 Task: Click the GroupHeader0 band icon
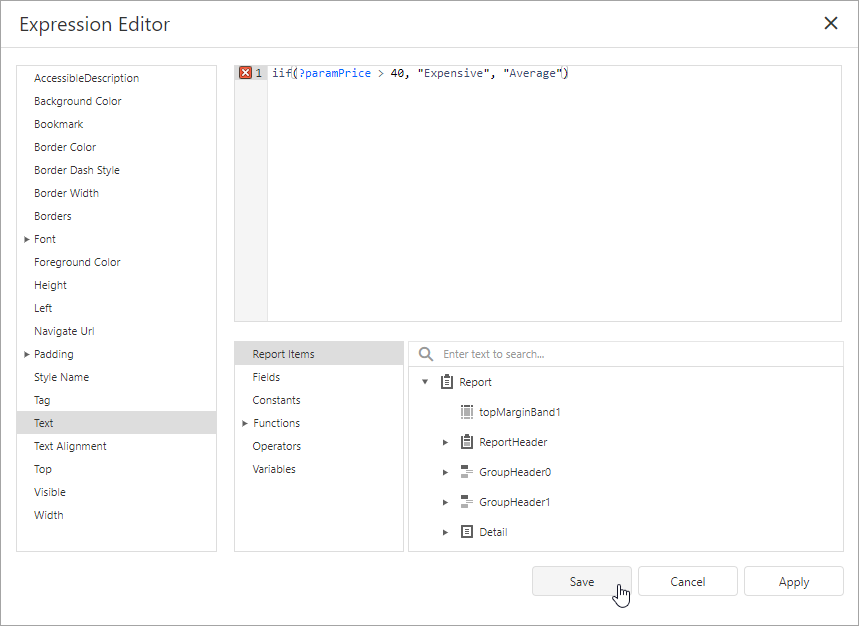click(466, 471)
